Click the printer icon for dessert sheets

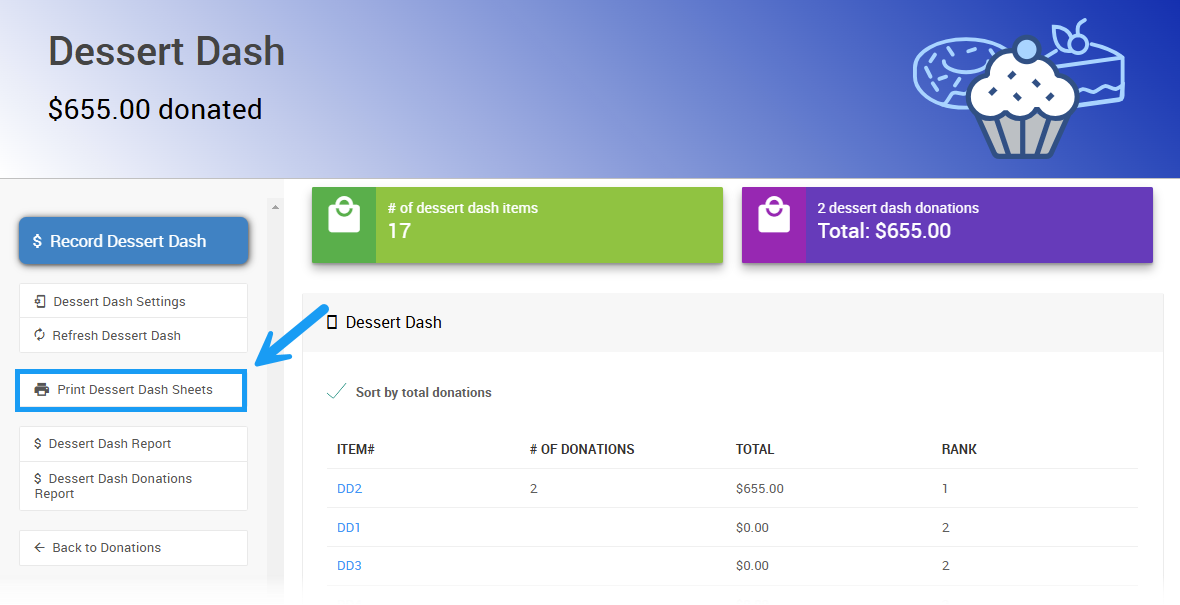(x=41, y=390)
